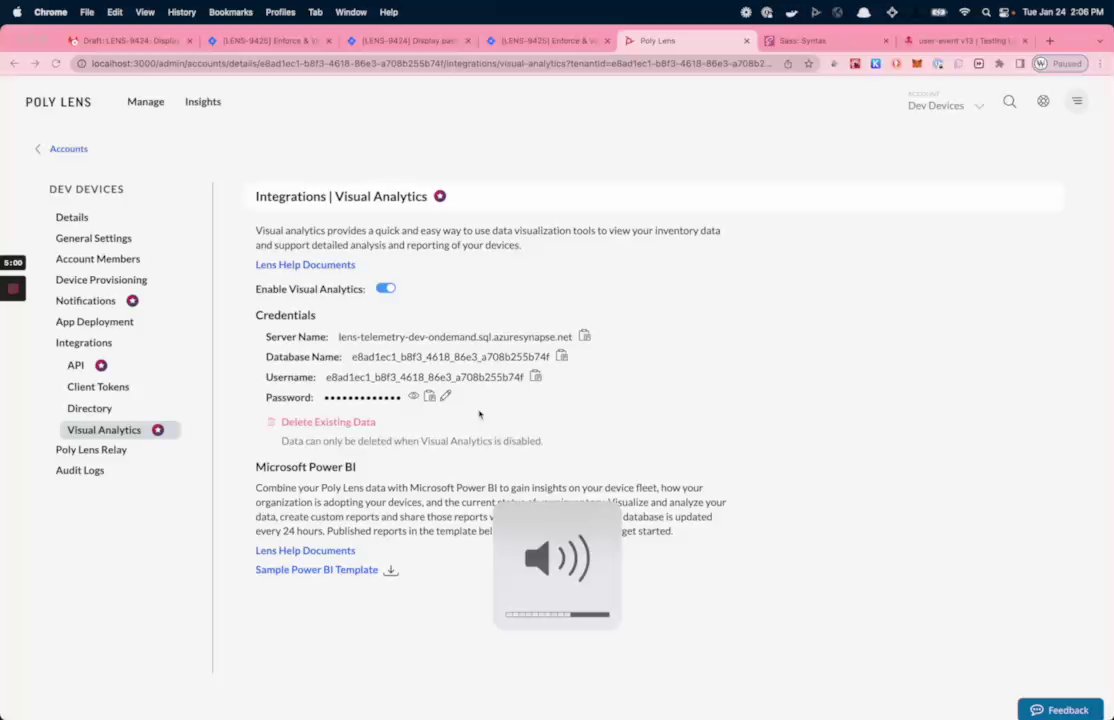Open Chrome Bookmarks menu

230,12
